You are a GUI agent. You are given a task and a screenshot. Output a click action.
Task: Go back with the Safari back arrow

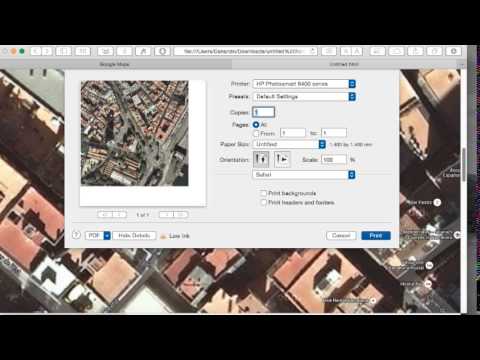(36, 51)
